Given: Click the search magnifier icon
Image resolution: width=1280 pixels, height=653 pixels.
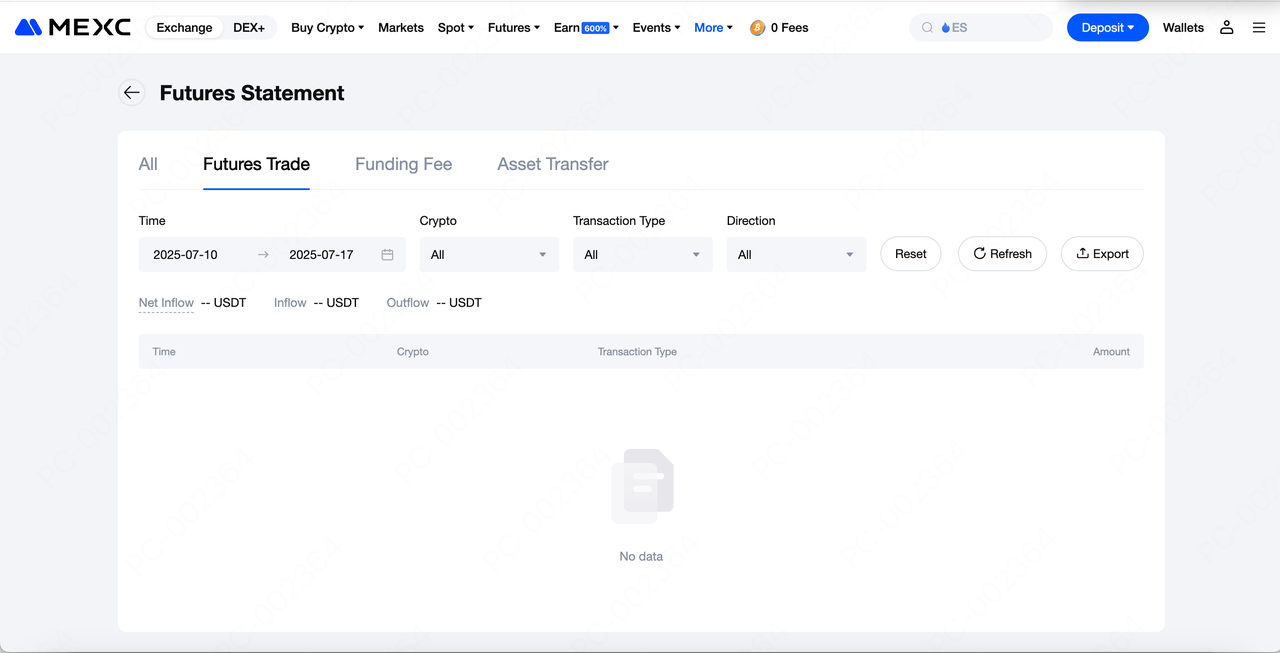Looking at the screenshot, I should (927, 28).
